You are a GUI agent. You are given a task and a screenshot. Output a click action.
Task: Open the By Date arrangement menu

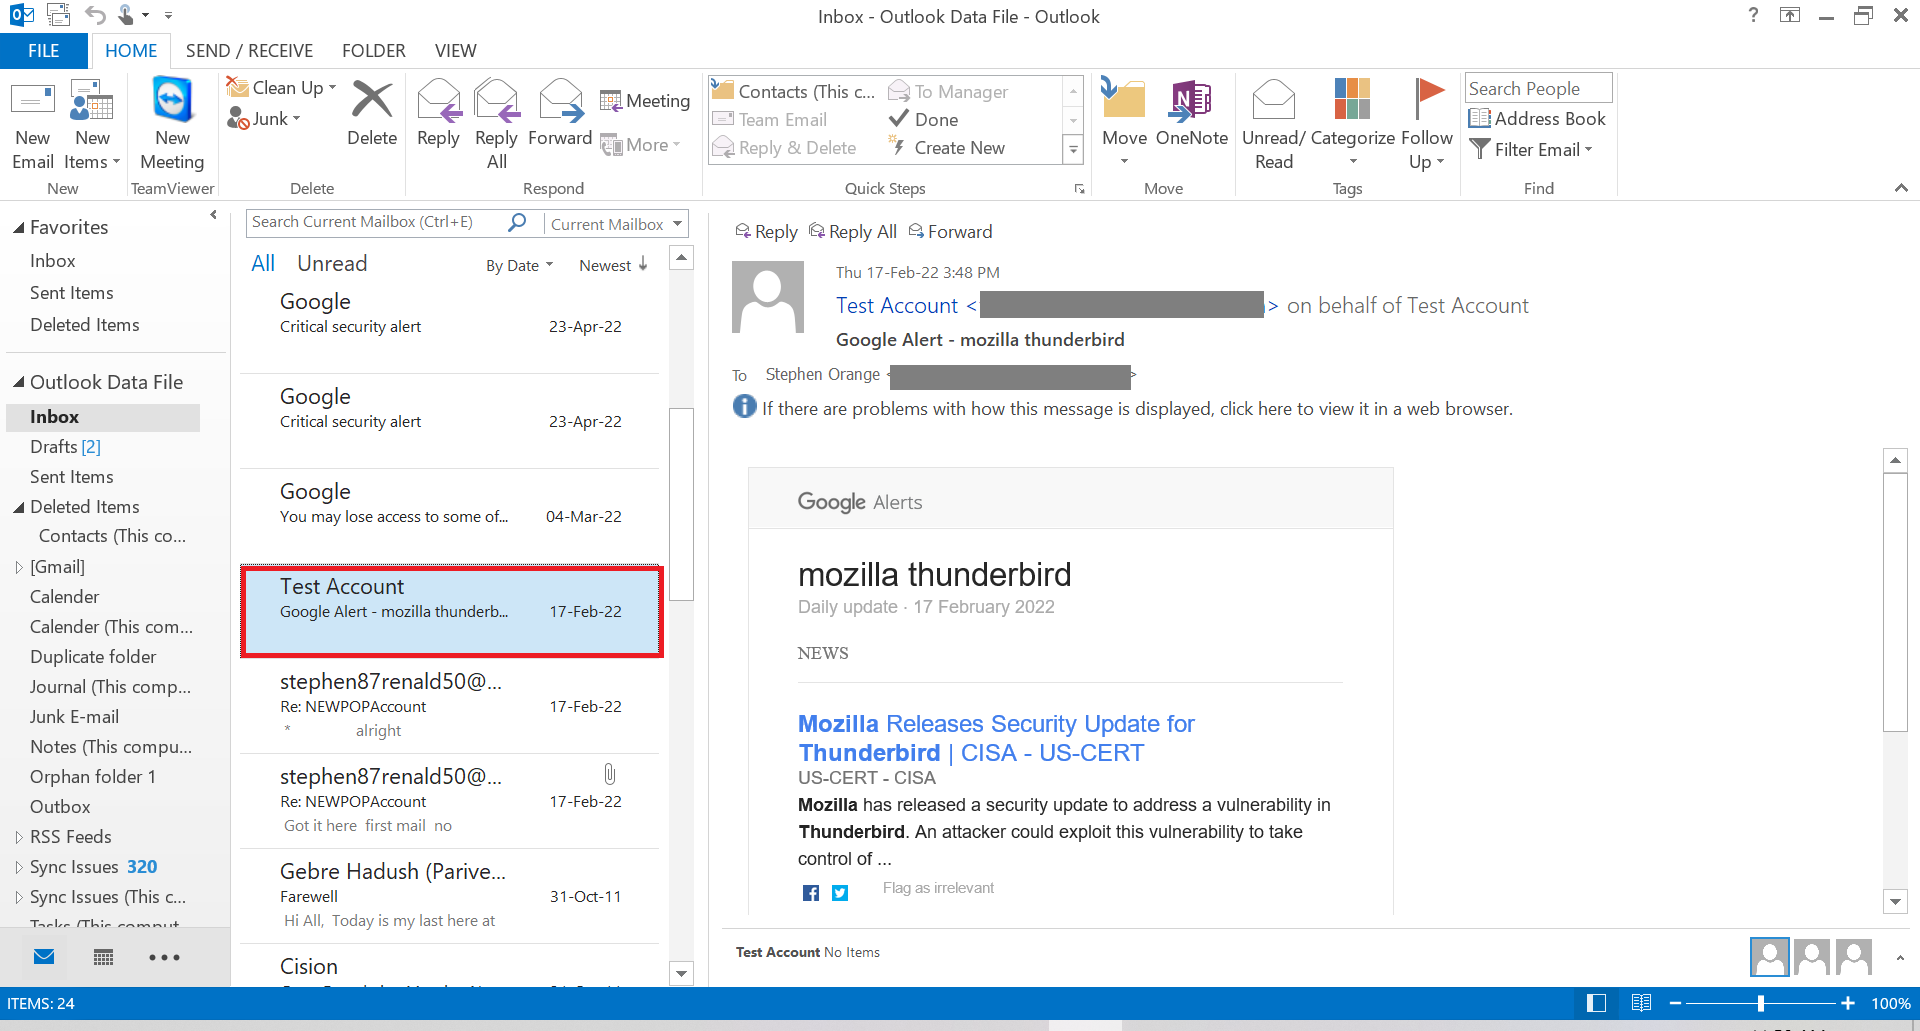click(x=519, y=266)
